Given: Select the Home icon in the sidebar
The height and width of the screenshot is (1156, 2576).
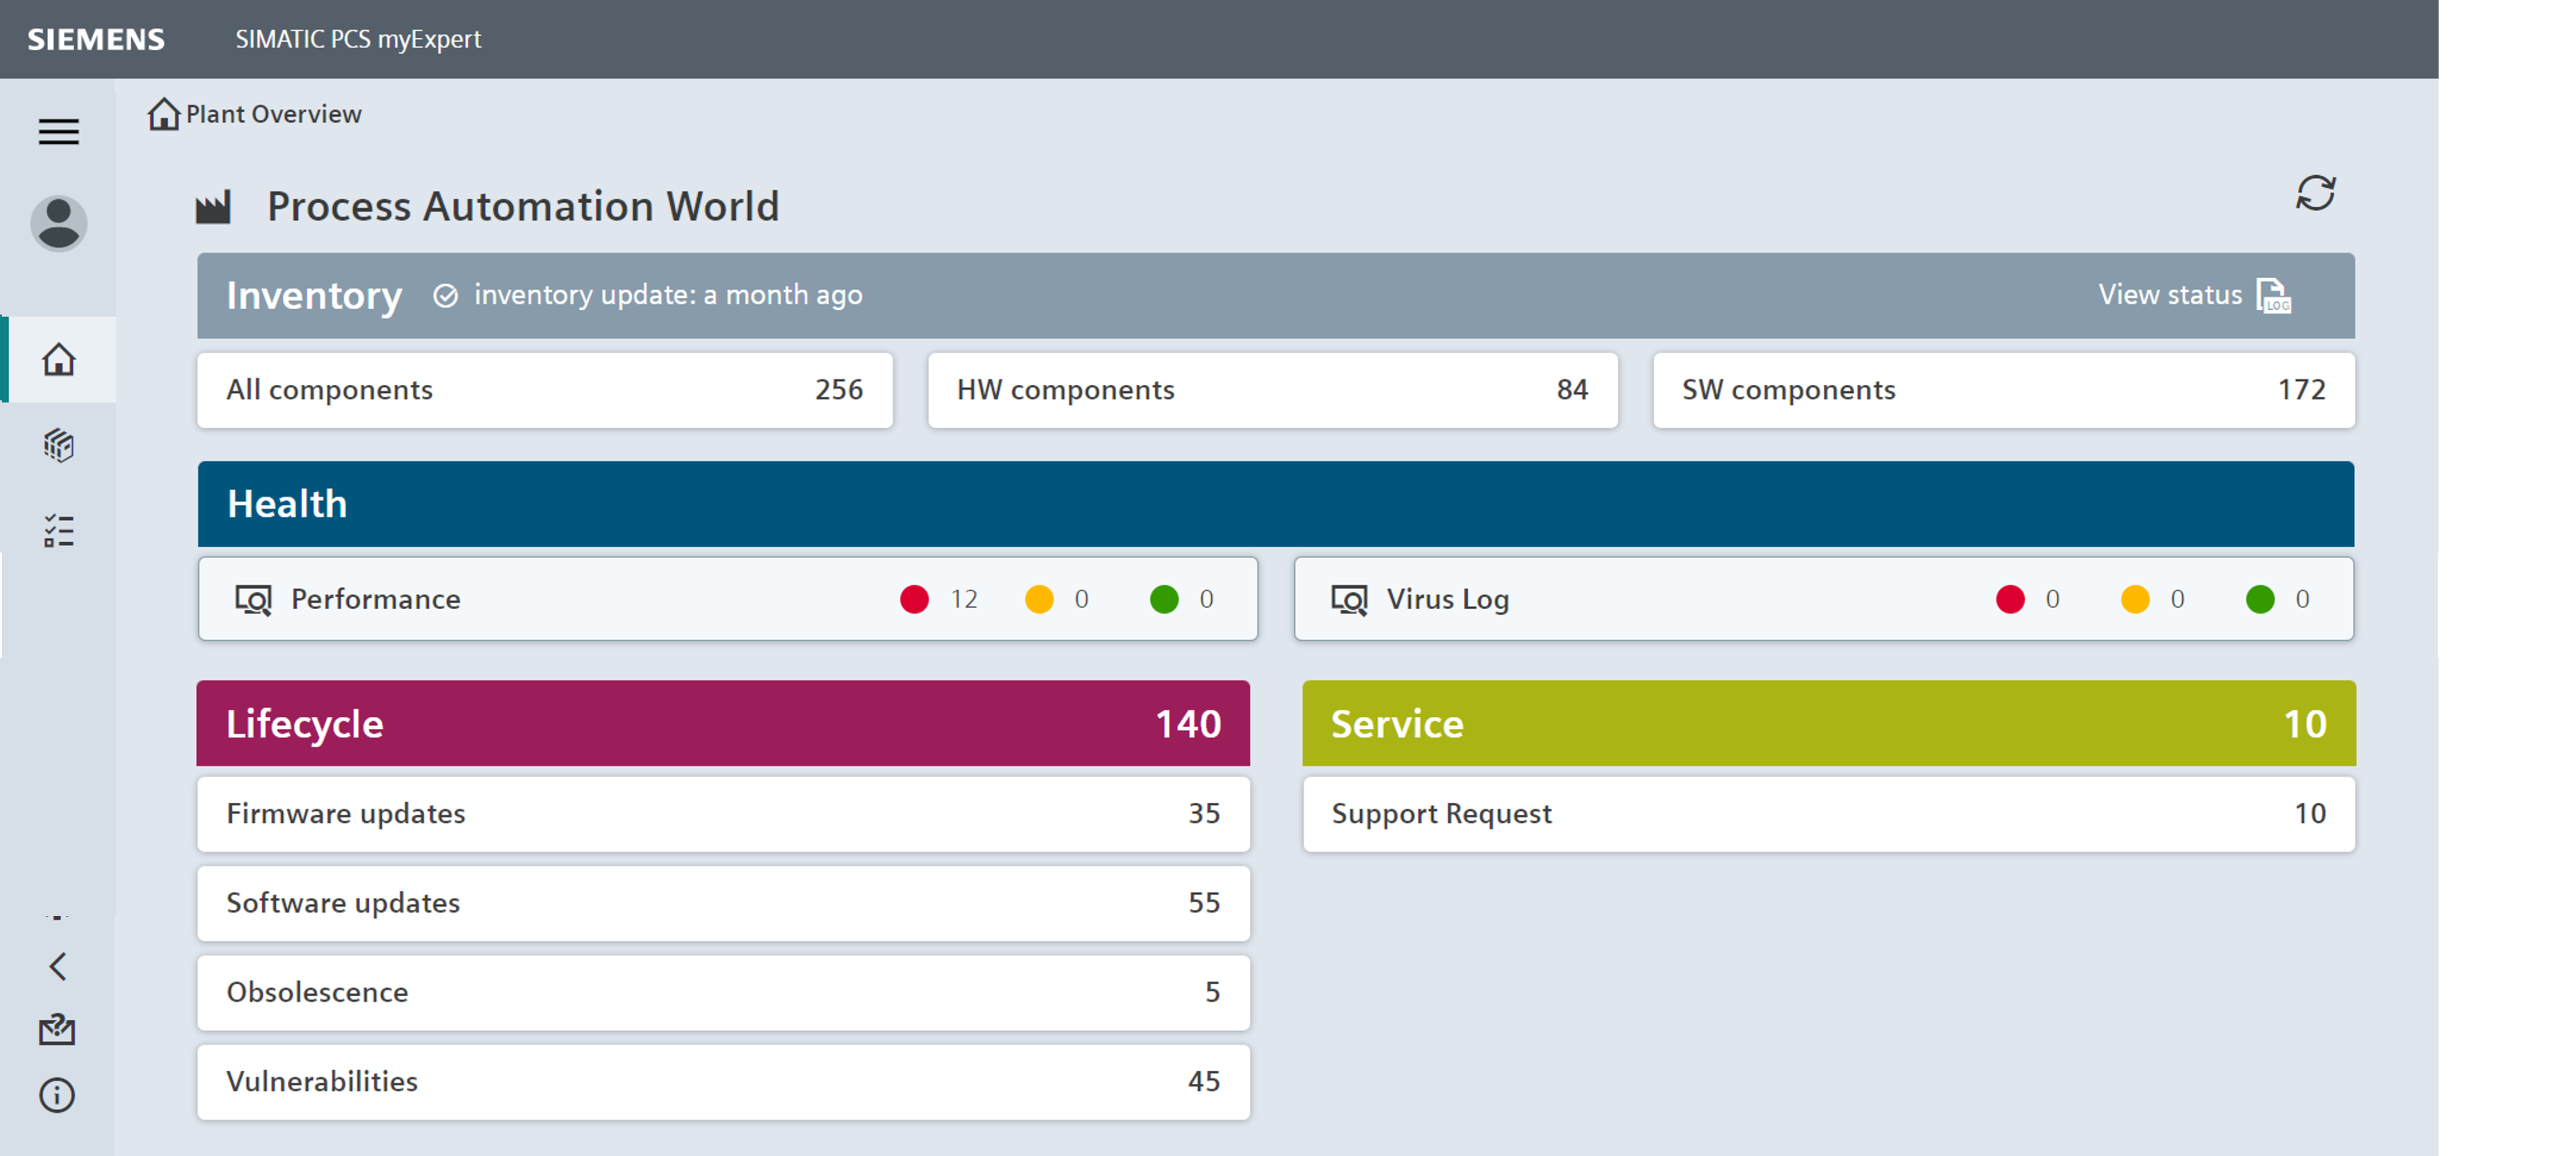Looking at the screenshot, I should [59, 359].
